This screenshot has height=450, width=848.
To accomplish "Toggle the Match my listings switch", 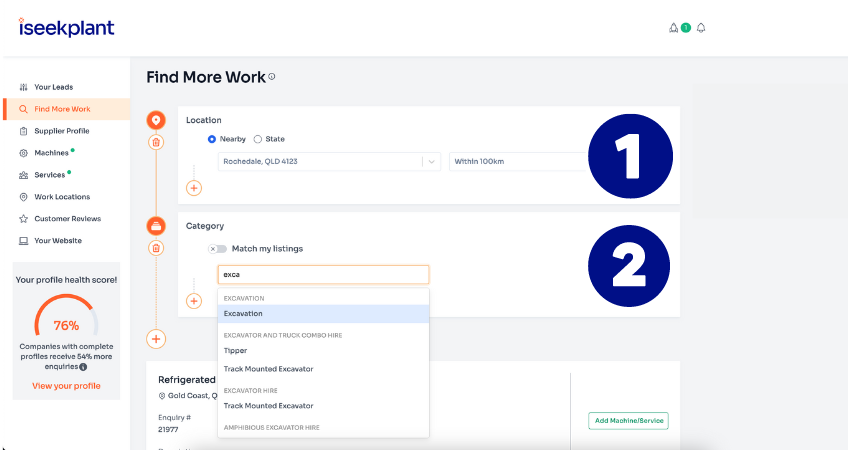I will coord(217,248).
